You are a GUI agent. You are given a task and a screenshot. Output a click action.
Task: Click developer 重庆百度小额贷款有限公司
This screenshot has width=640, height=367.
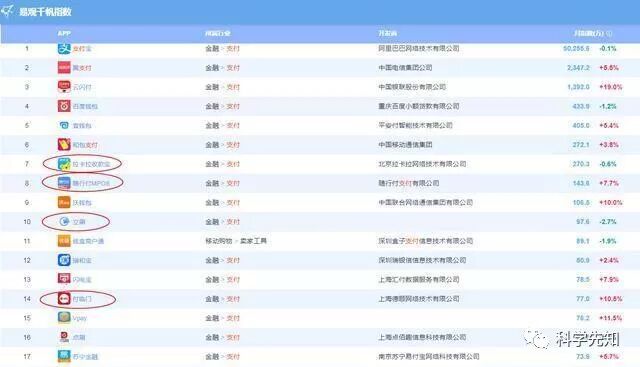[x=418, y=106]
